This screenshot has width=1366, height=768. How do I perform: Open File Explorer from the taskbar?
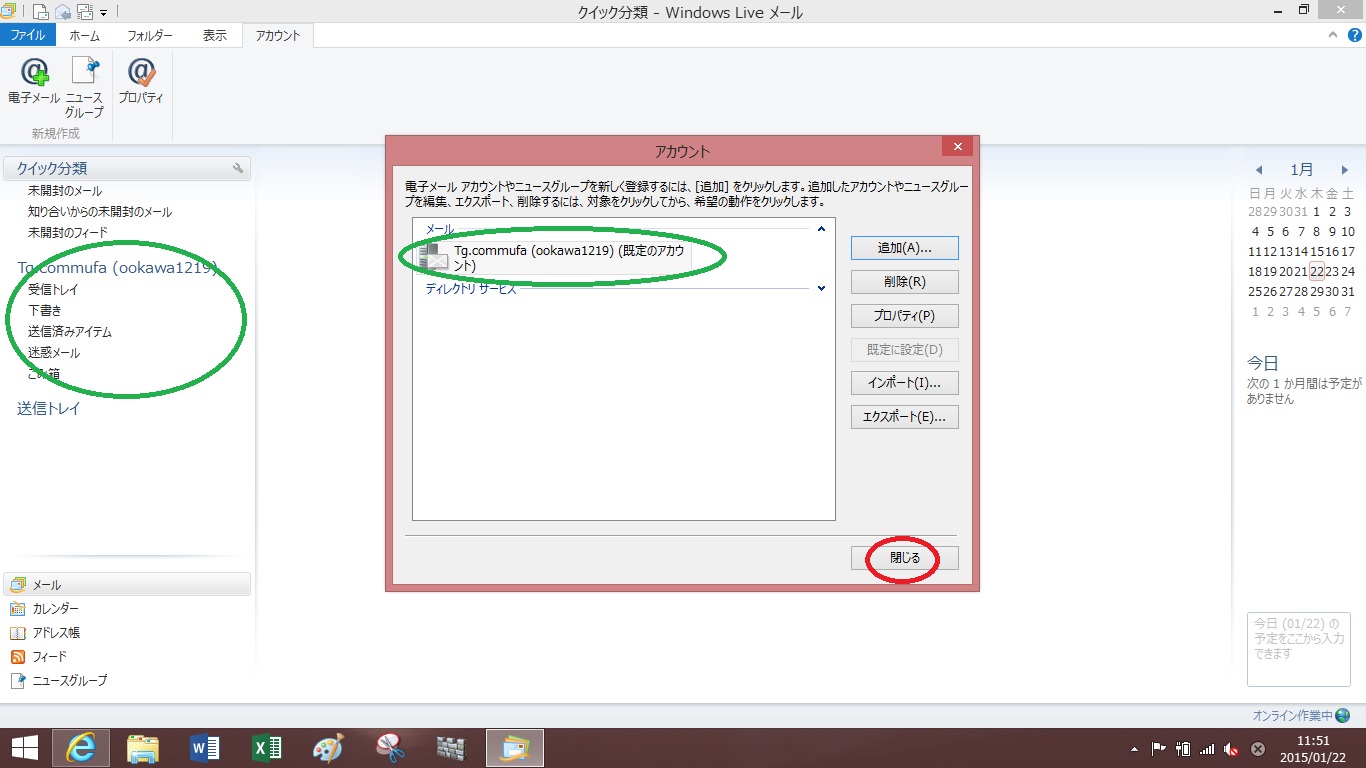(143, 748)
